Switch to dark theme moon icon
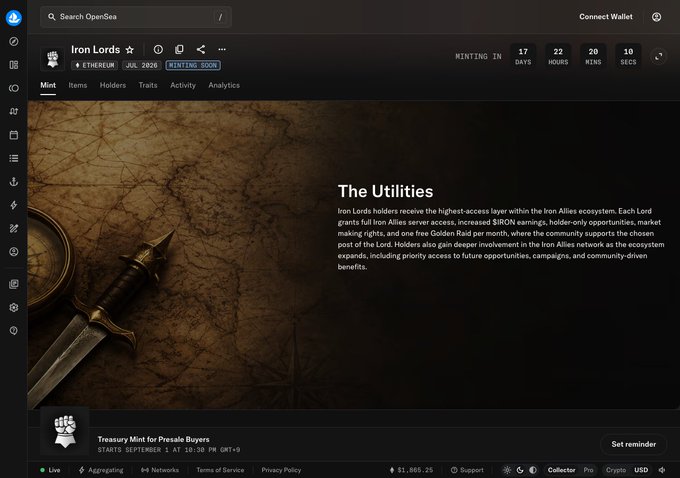The height and width of the screenshot is (478, 680). [x=520, y=470]
